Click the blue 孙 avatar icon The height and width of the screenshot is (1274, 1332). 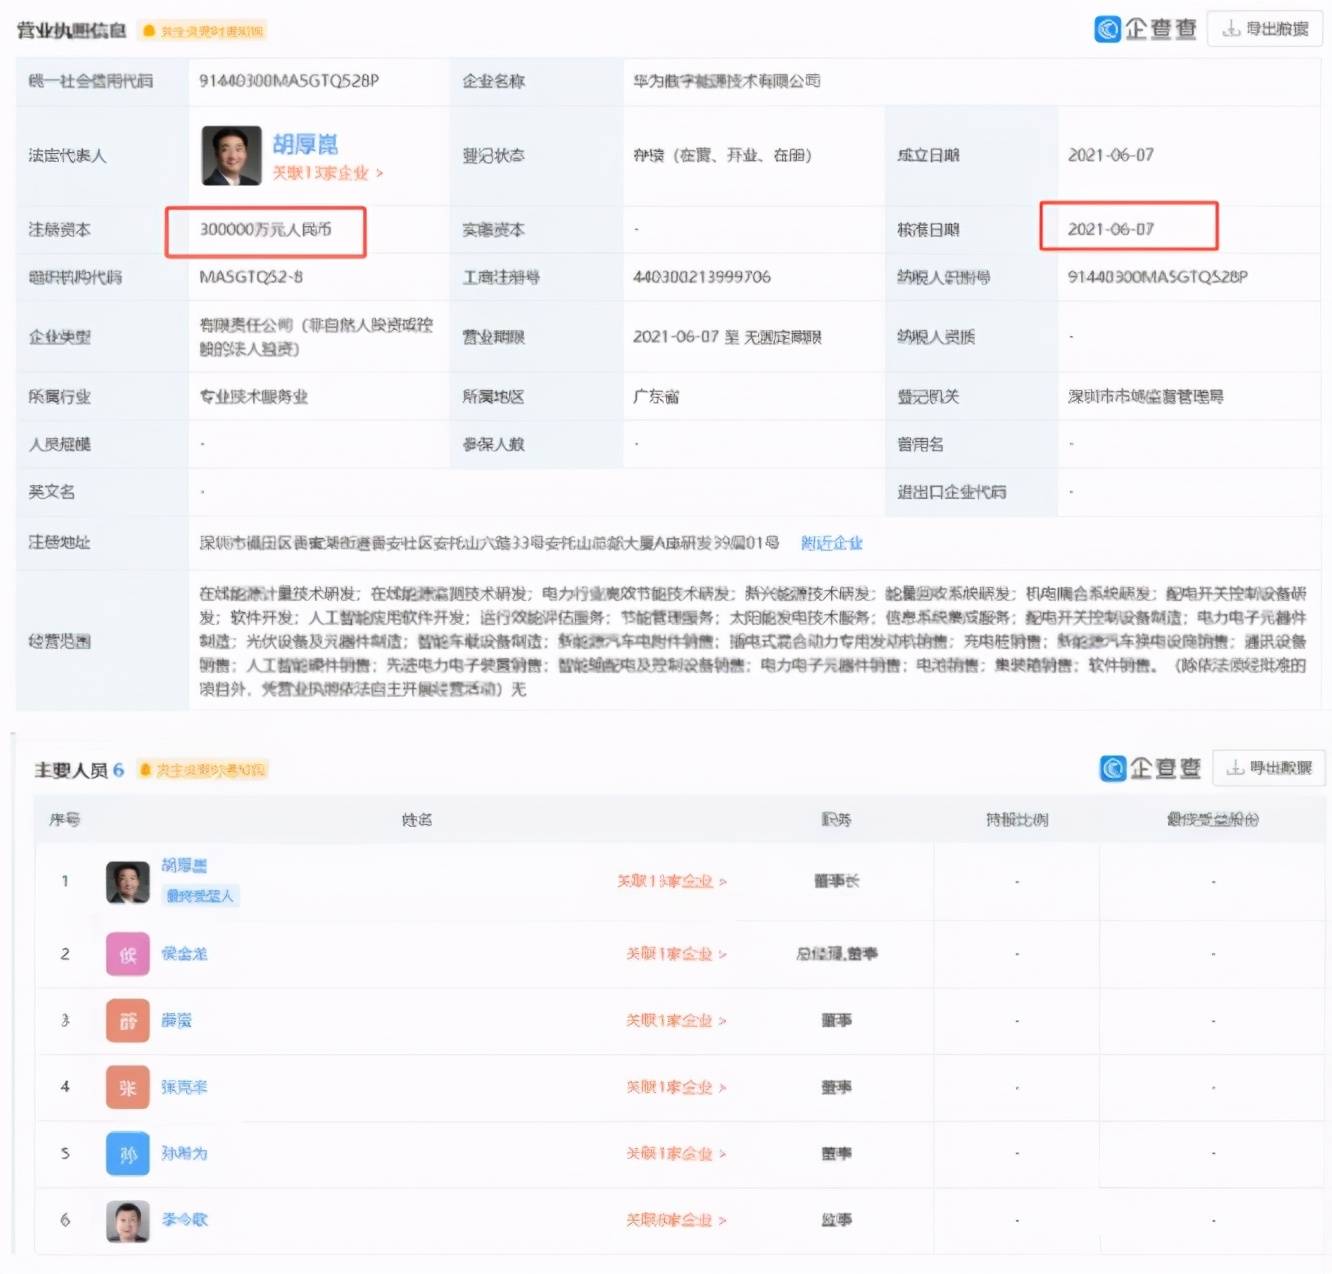[128, 1154]
